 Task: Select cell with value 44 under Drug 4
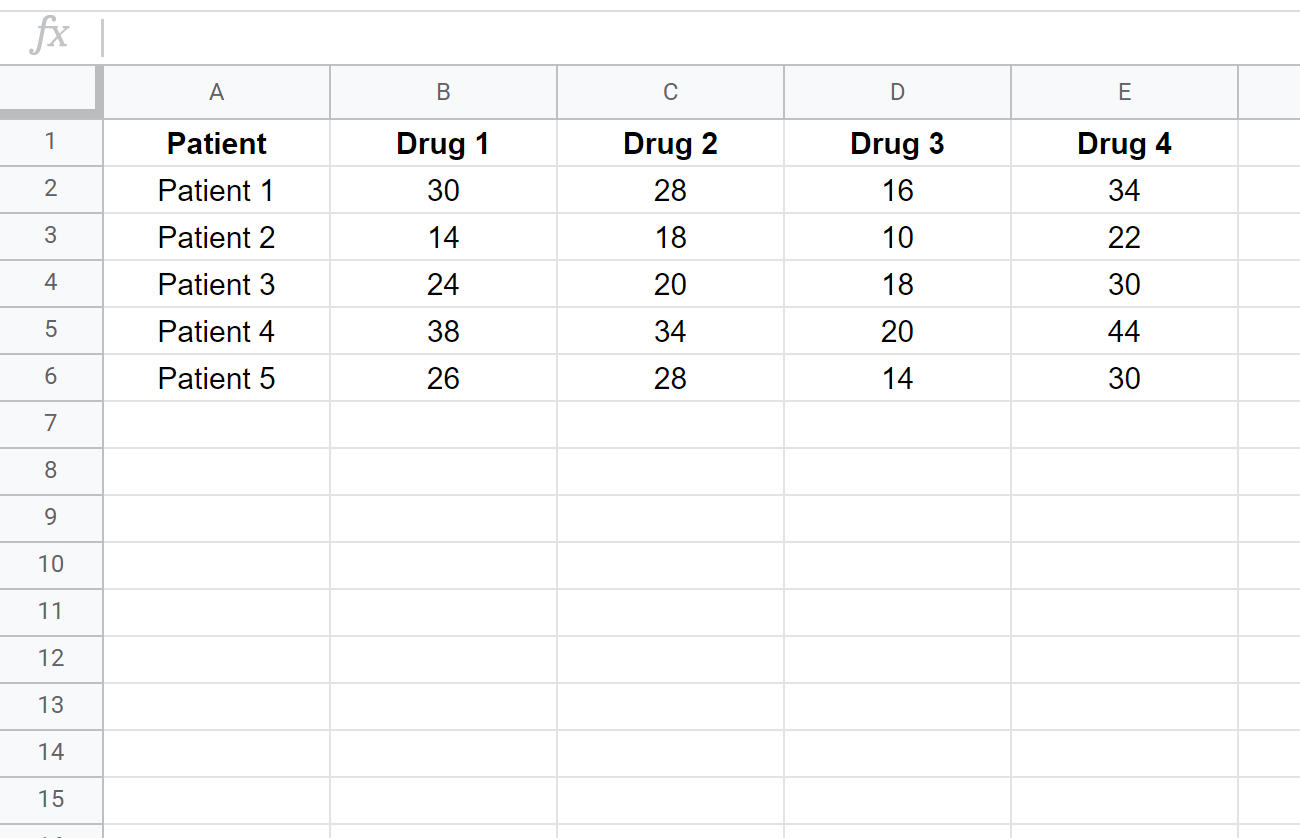(x=1125, y=331)
